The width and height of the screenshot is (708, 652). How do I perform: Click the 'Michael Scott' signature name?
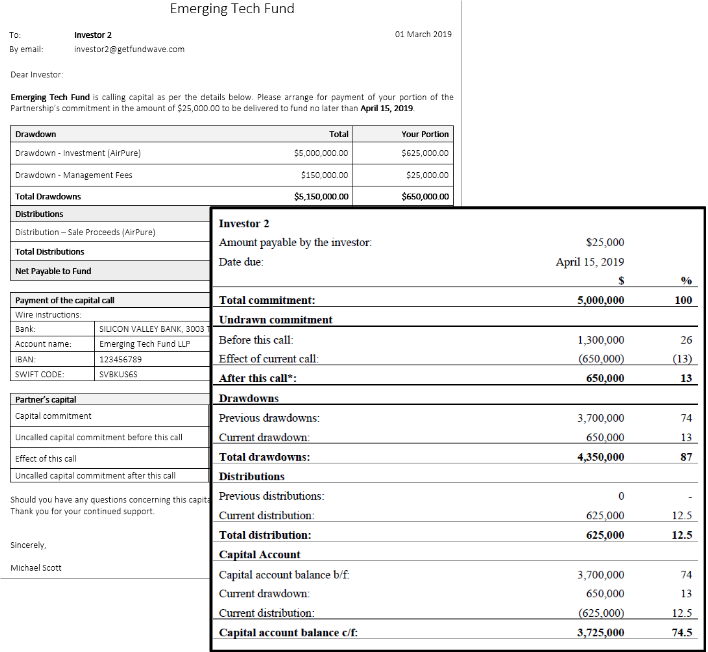36,568
